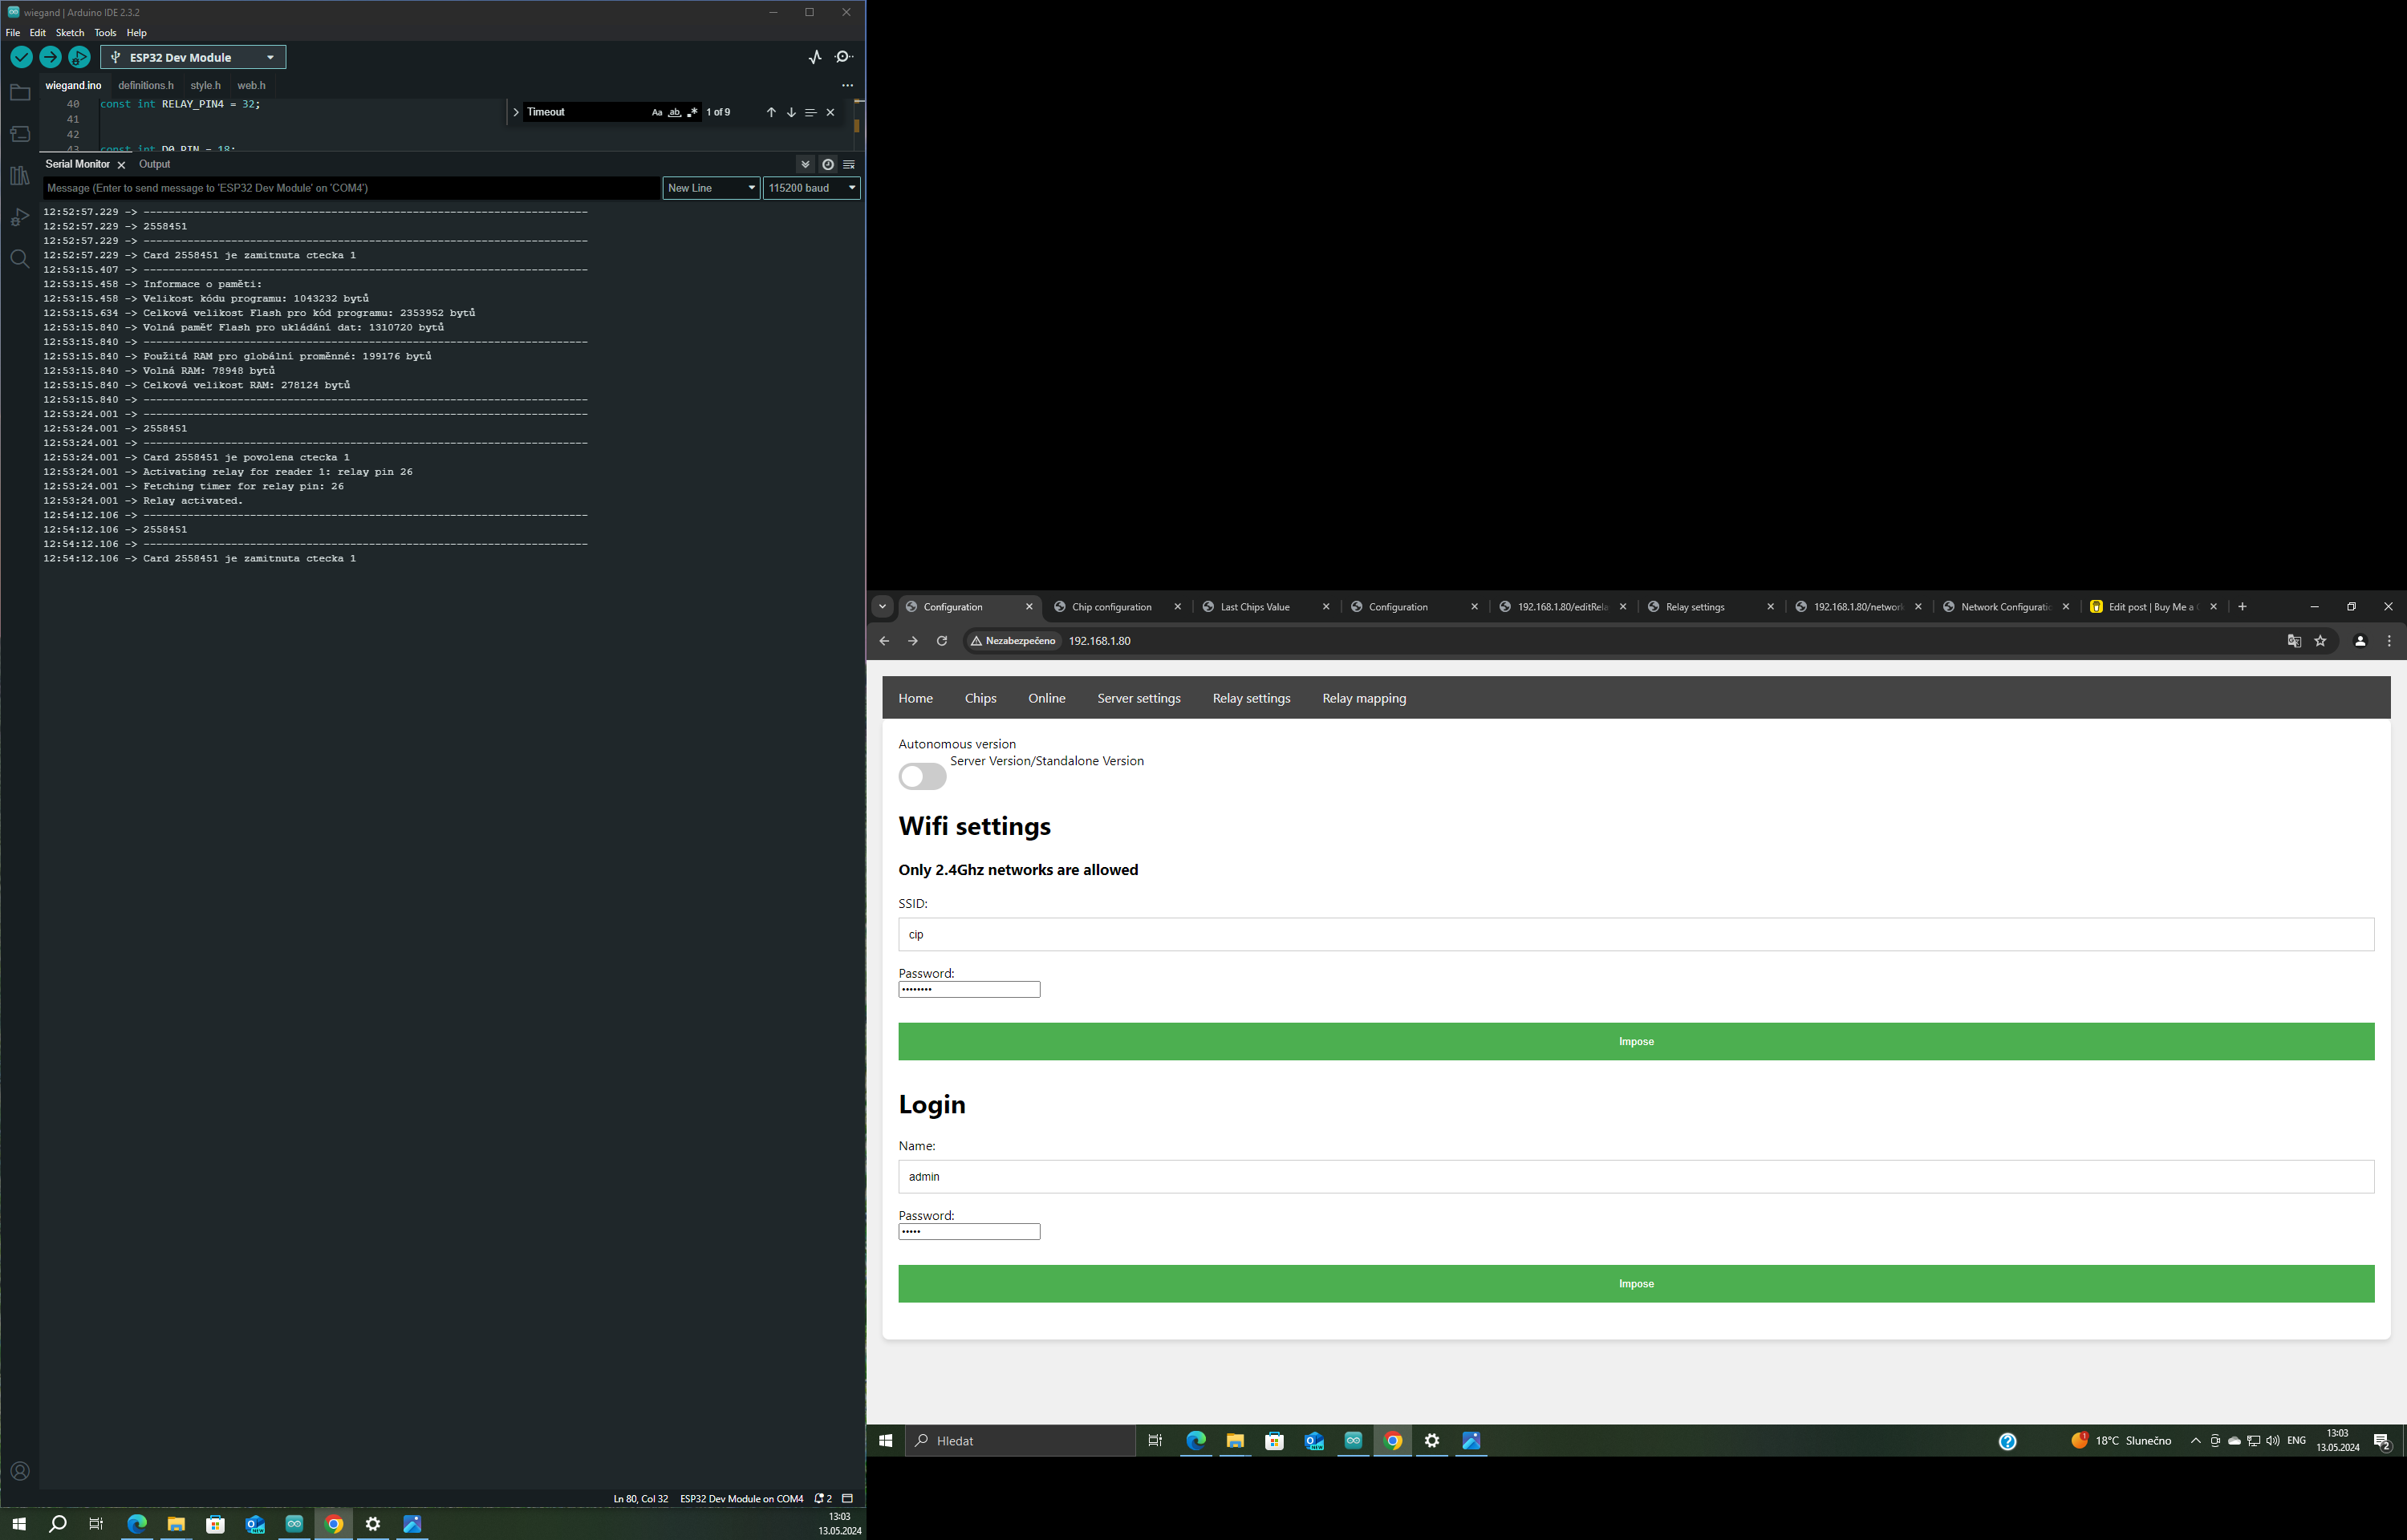
Task: Open the New Line line-ending dropdown
Action: click(x=711, y=188)
